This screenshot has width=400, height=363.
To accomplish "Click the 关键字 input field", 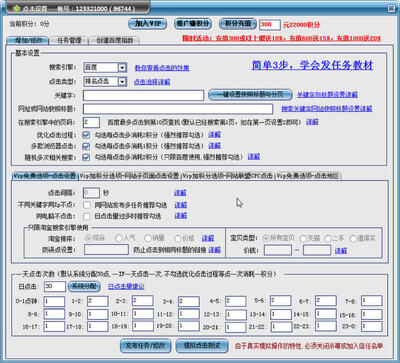I will point(143,95).
